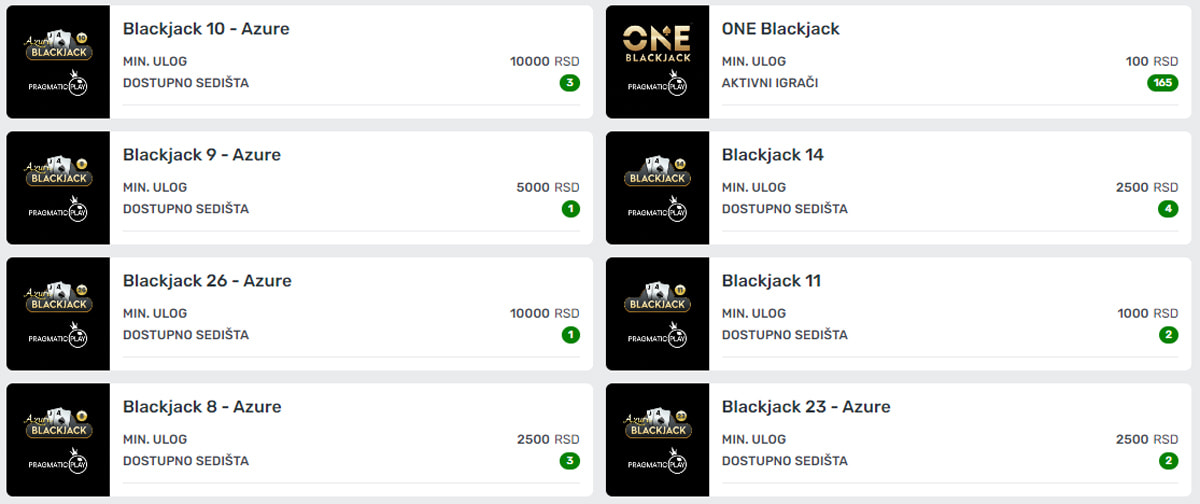The image size is (1200, 504).
Task: Select the Blackjack 14 title text
Action: (x=773, y=155)
